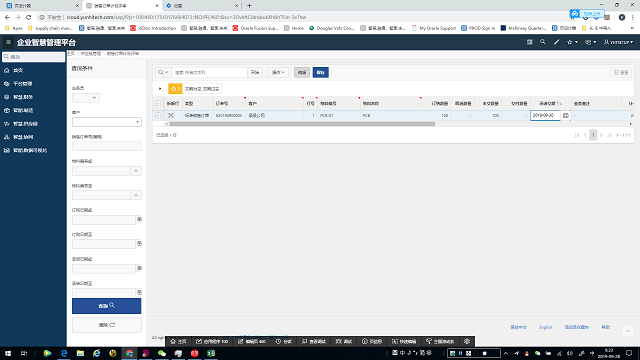
Task: Click the blue query search button
Action: click(107, 306)
